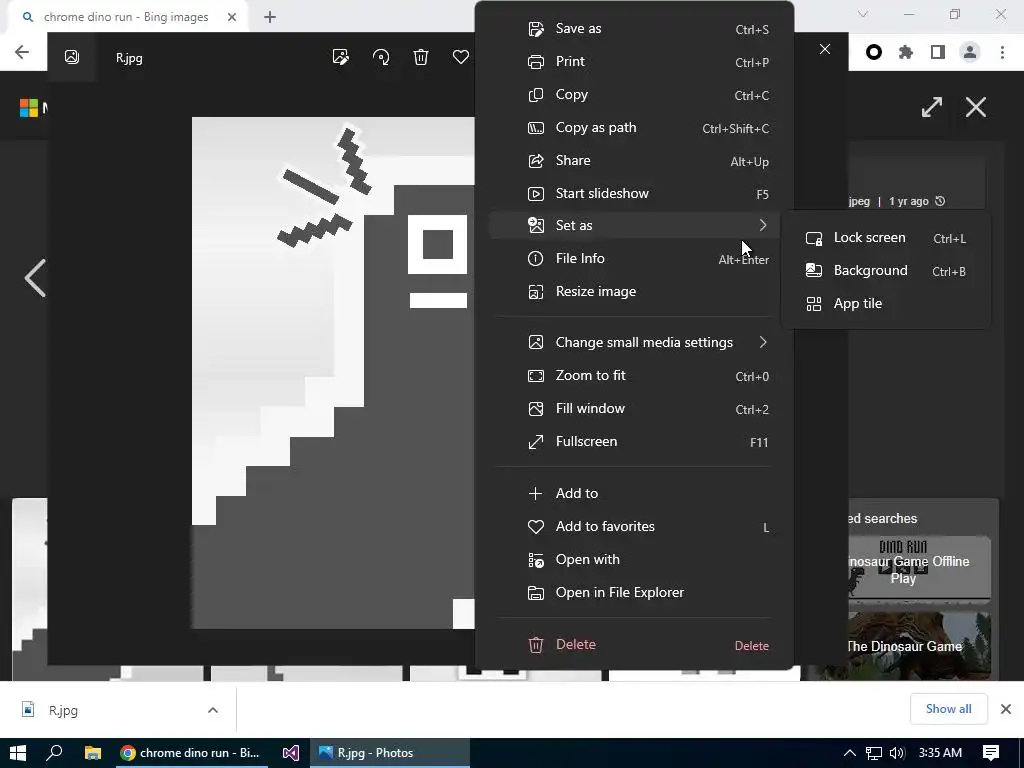Choose 'Zoom to fit' menu item
The image size is (1024, 768).
click(x=634, y=376)
